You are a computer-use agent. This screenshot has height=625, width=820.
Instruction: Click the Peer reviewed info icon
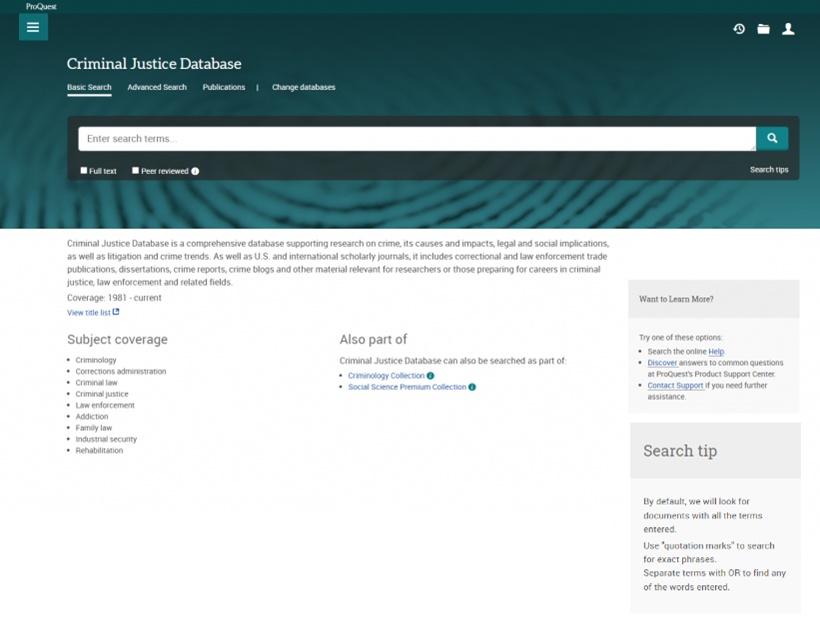click(x=195, y=170)
